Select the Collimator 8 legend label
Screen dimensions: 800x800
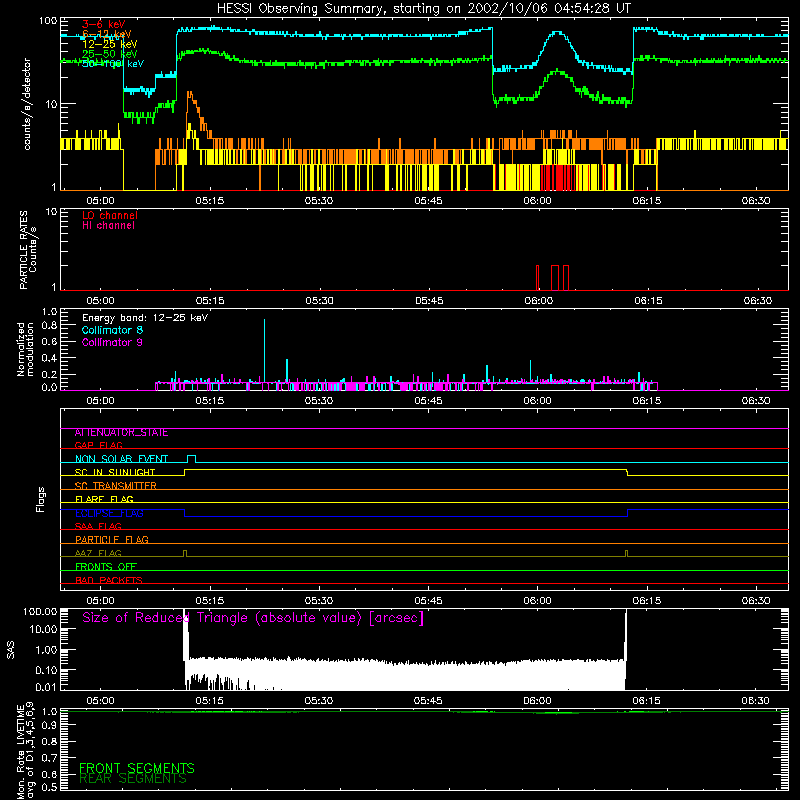coord(112,330)
